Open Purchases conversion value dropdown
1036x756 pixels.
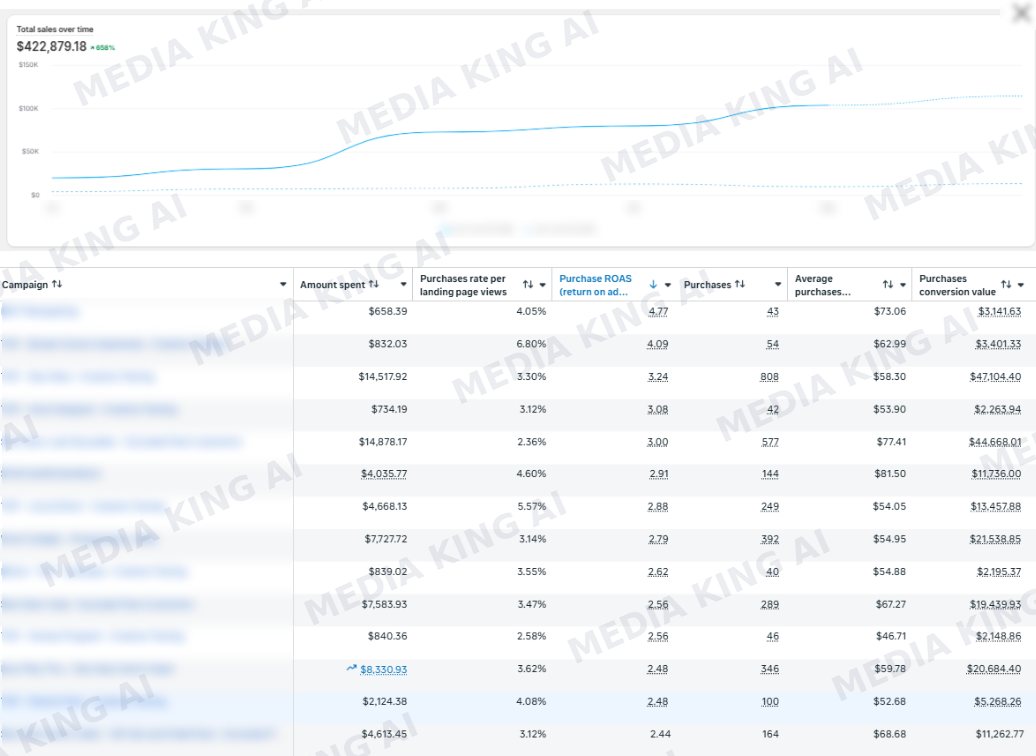coord(1021,285)
